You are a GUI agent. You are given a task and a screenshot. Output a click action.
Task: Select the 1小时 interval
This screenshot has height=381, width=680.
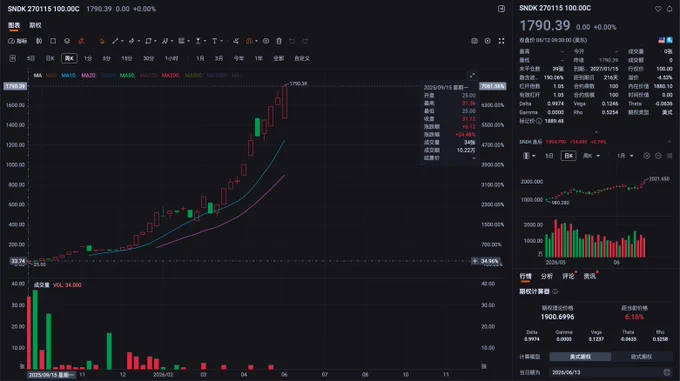171,58
